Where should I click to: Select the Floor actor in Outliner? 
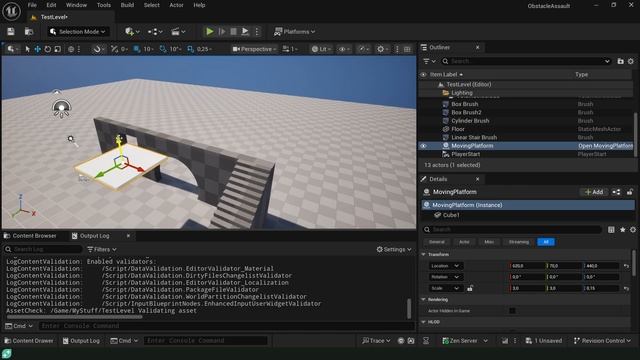[x=458, y=129]
